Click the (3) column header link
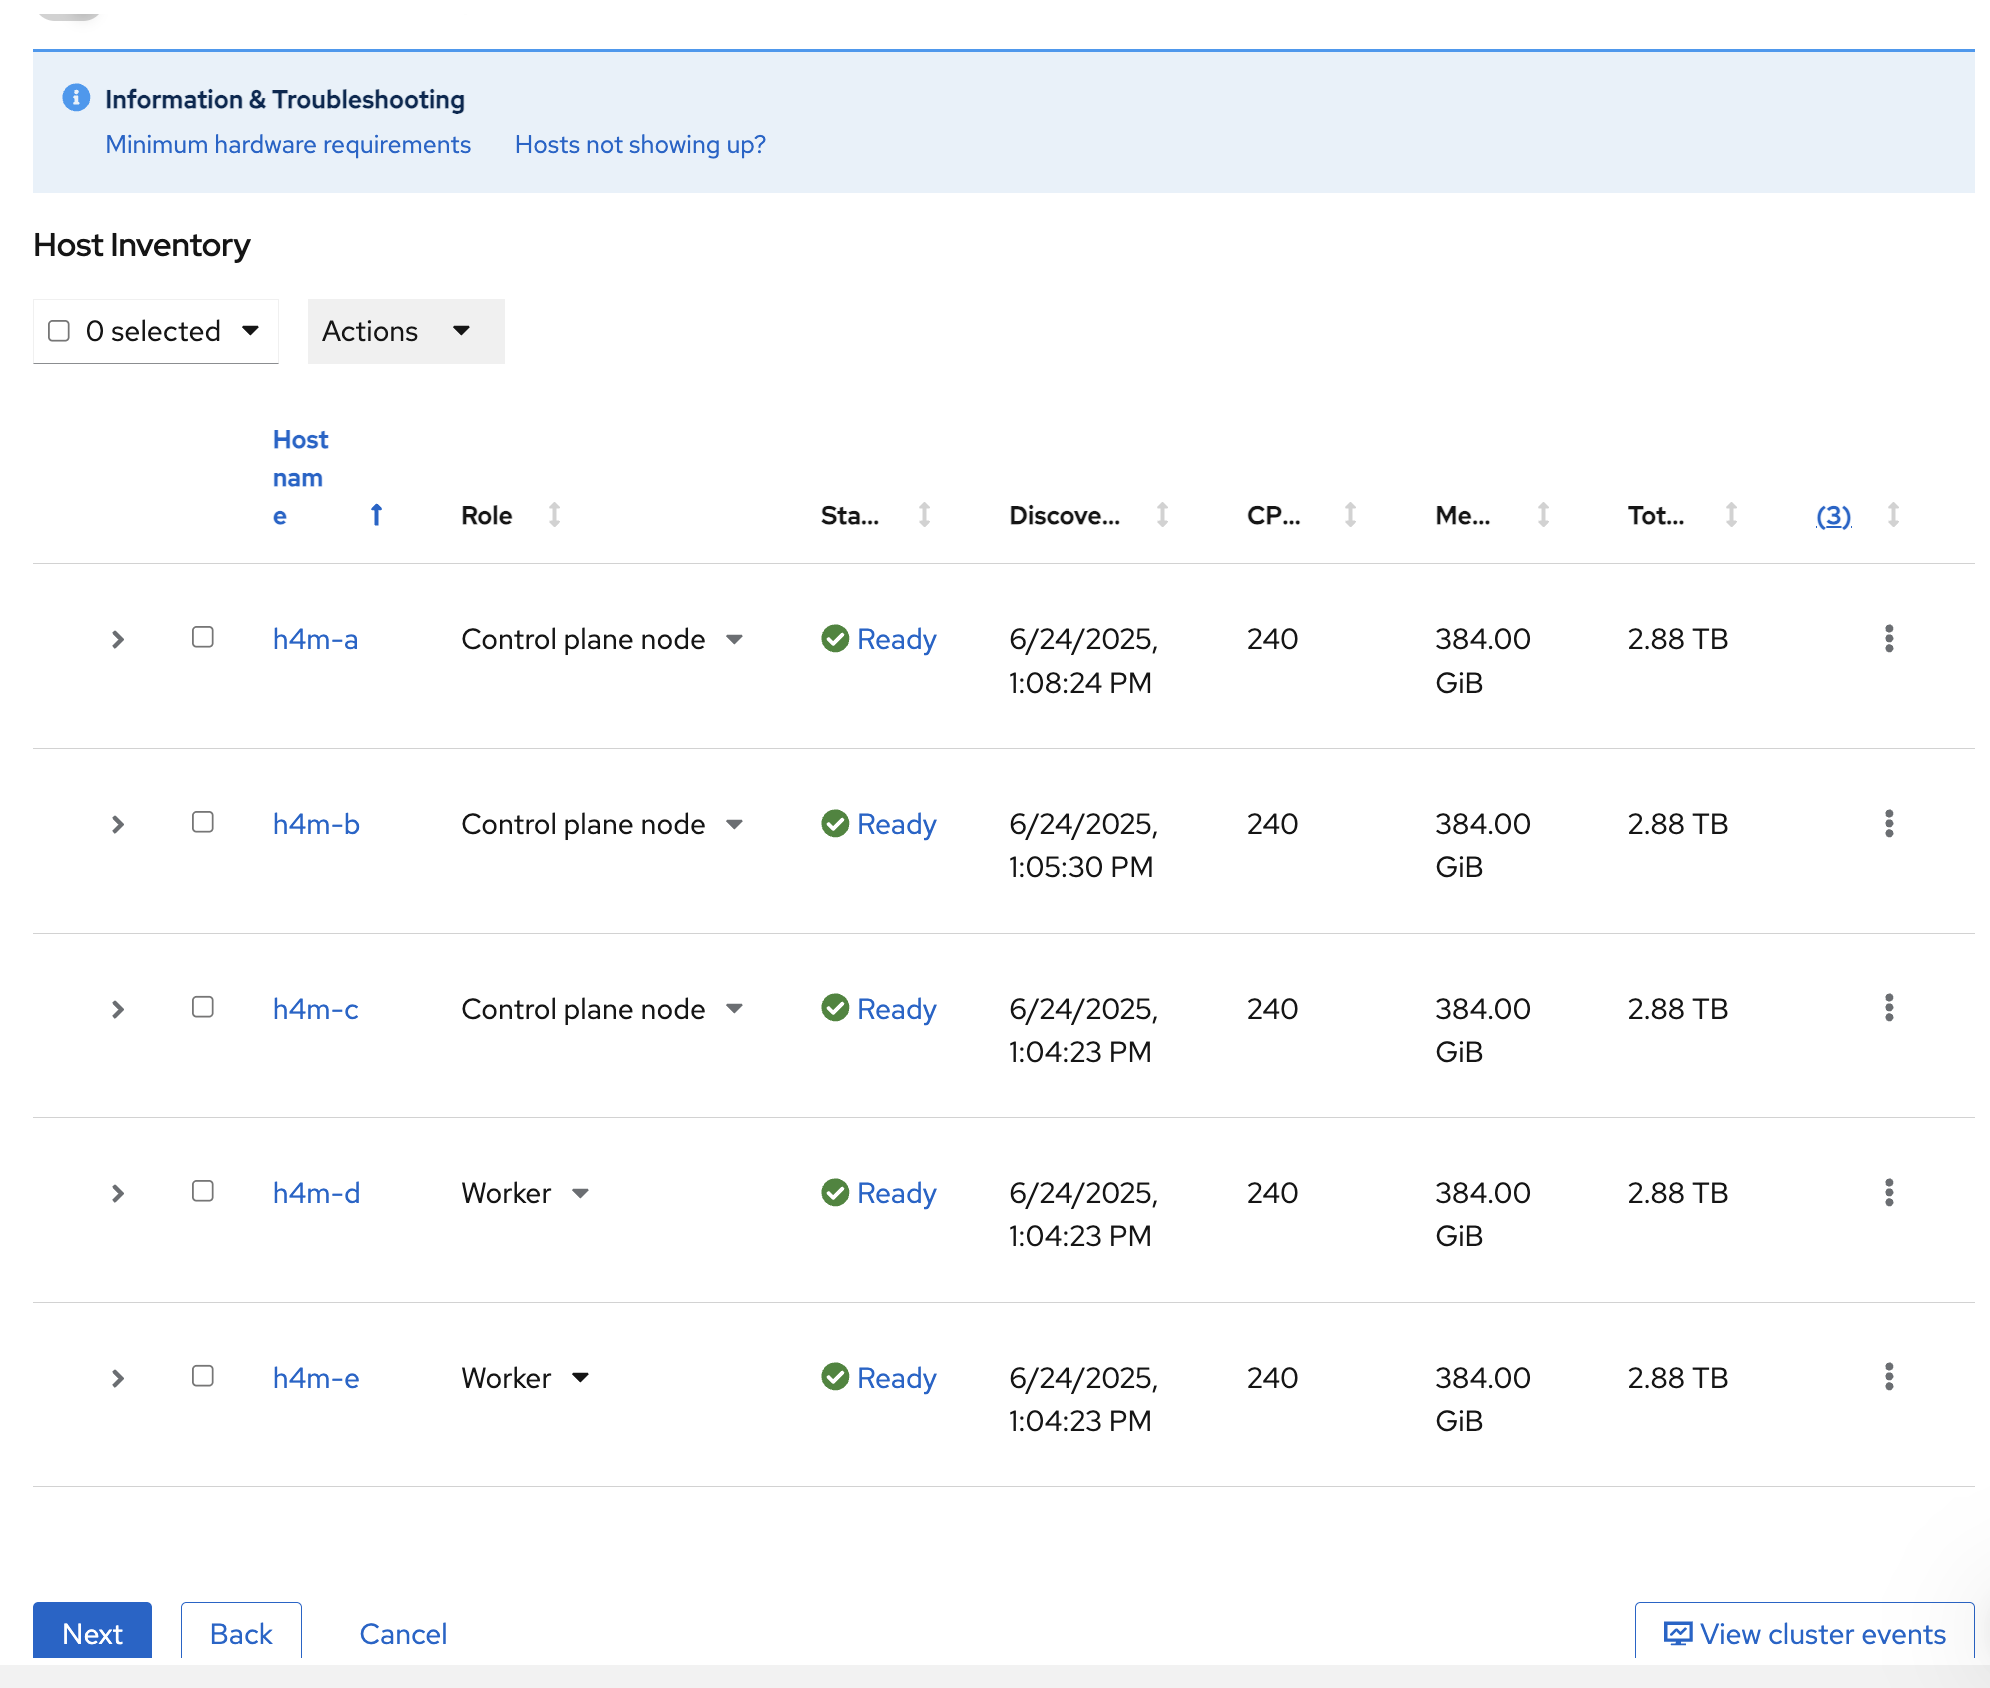This screenshot has width=1990, height=1688. tap(1831, 515)
